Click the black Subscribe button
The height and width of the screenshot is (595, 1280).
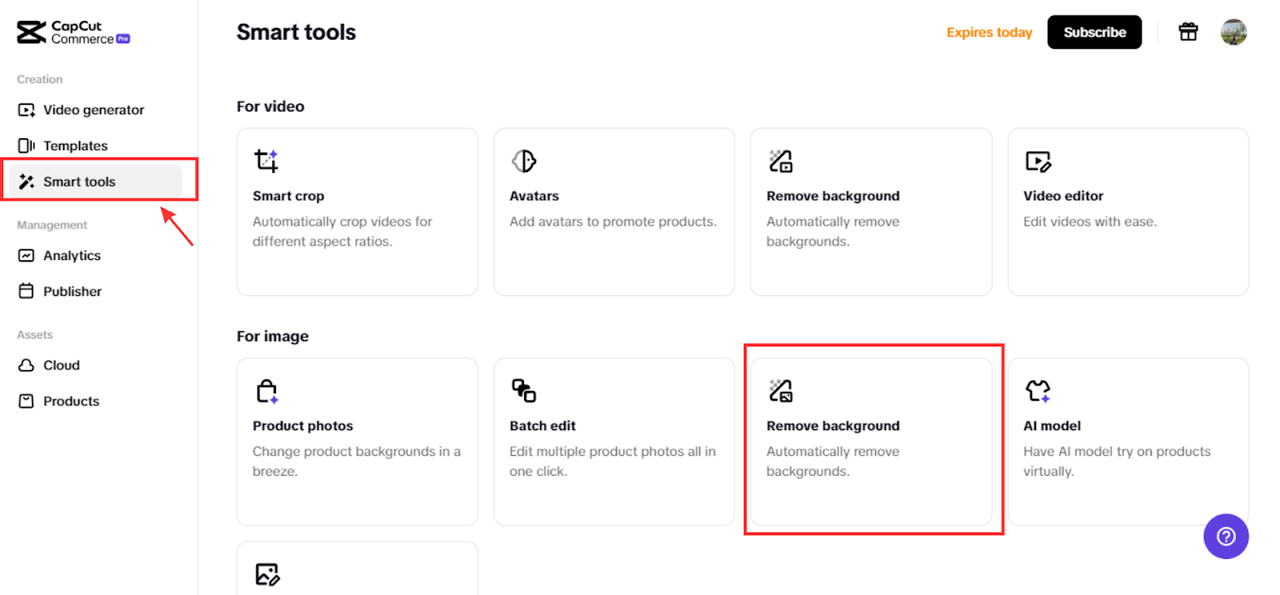tap(1094, 32)
